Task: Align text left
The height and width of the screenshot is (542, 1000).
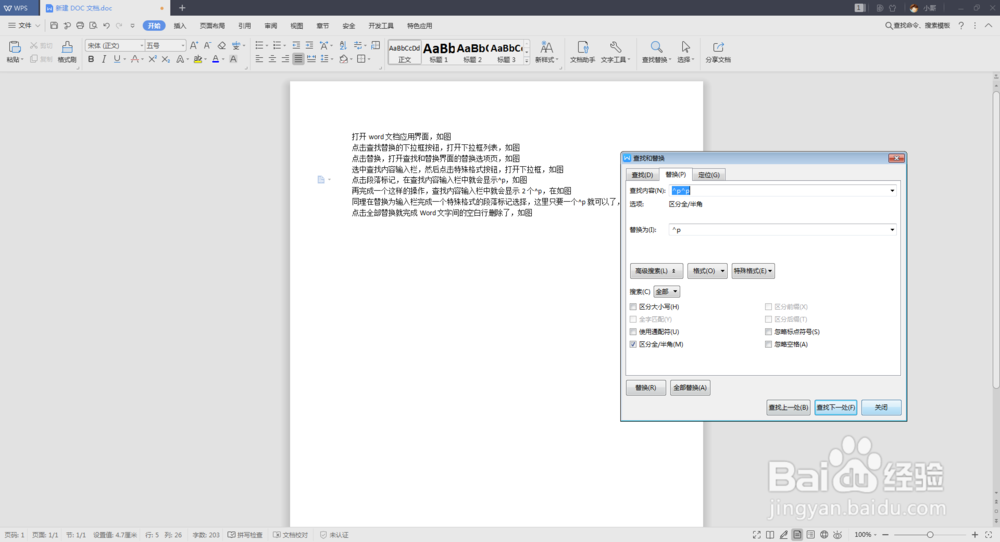Action: (259, 59)
